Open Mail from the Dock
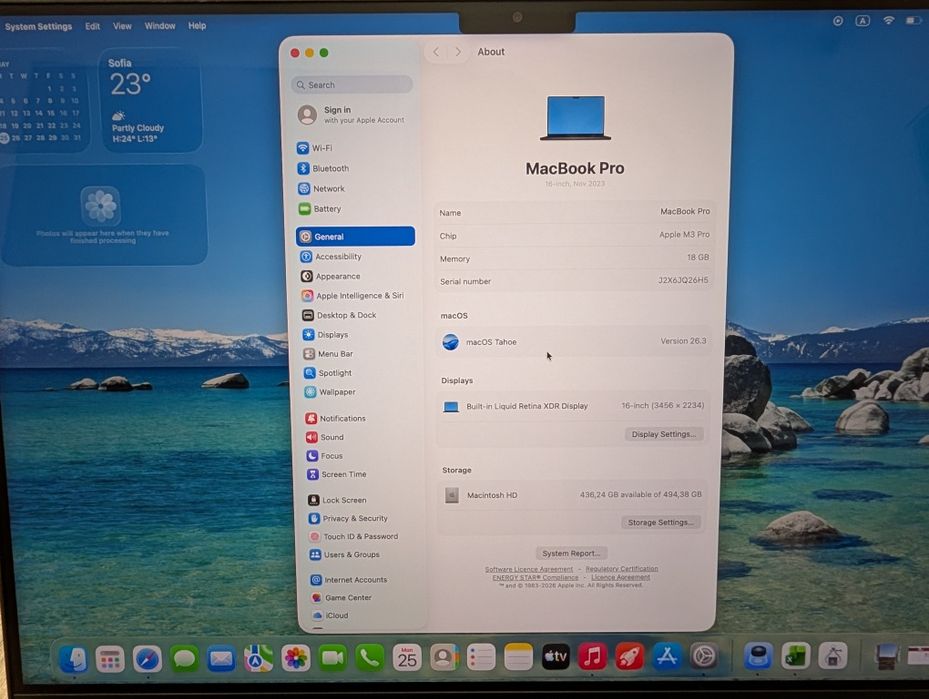The height and width of the screenshot is (699, 929). (221, 659)
